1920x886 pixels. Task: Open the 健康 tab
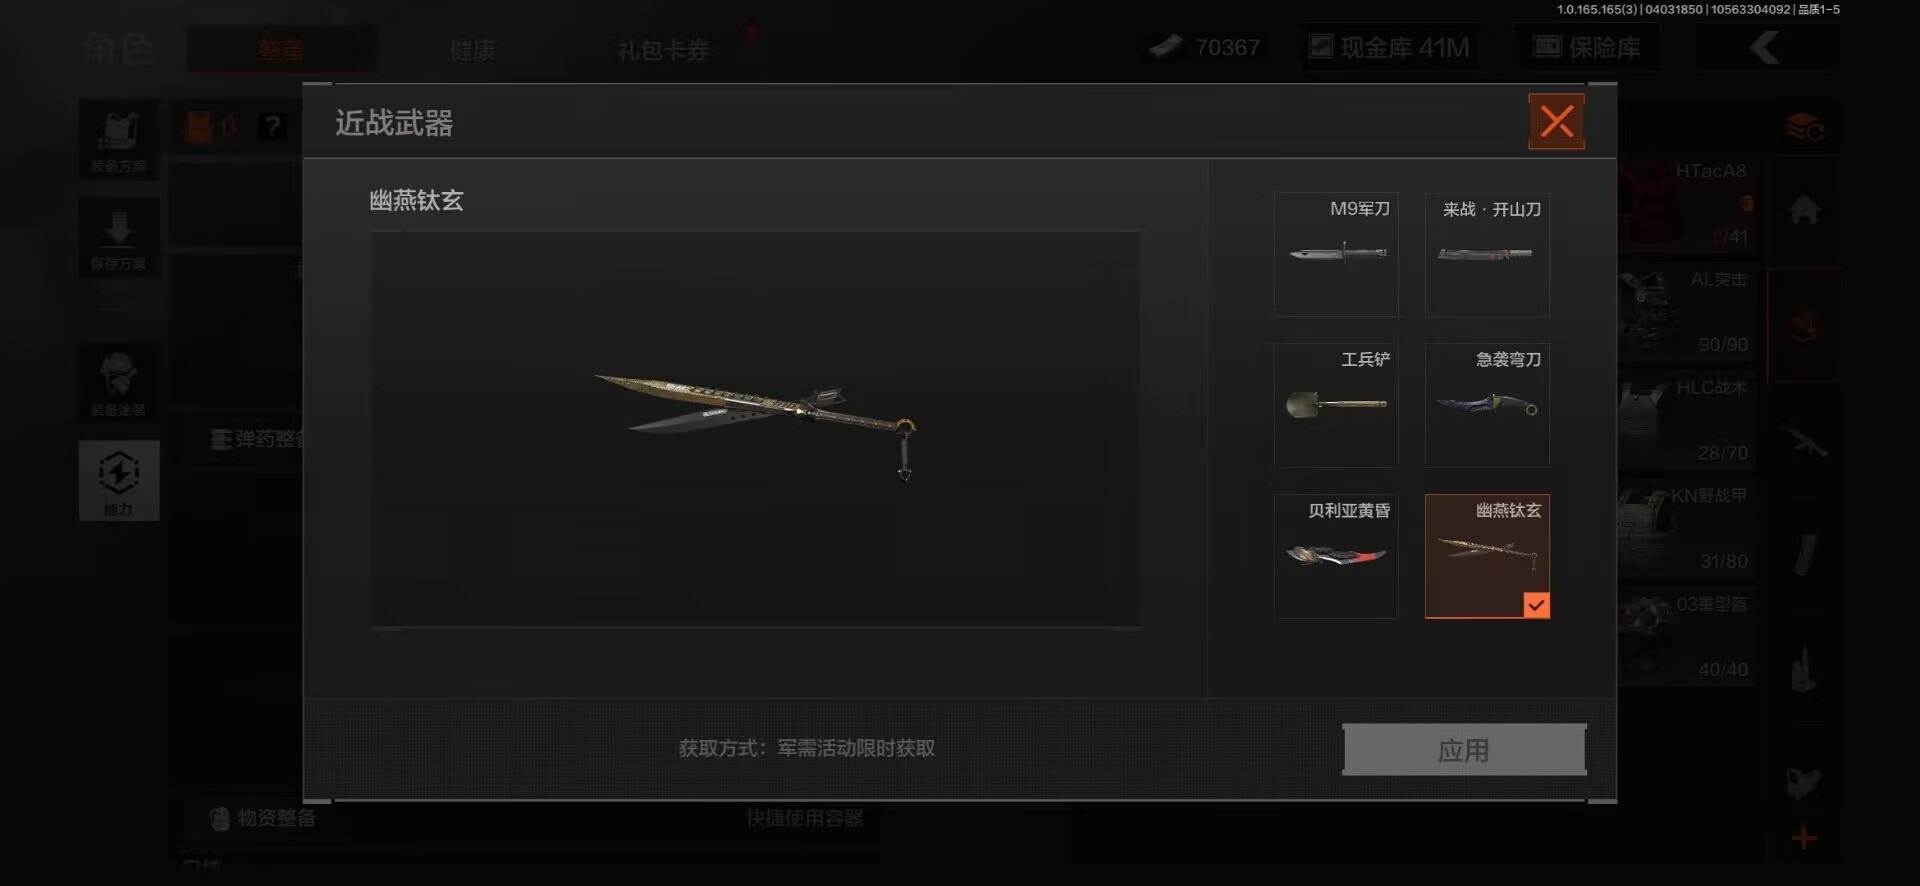[472, 49]
